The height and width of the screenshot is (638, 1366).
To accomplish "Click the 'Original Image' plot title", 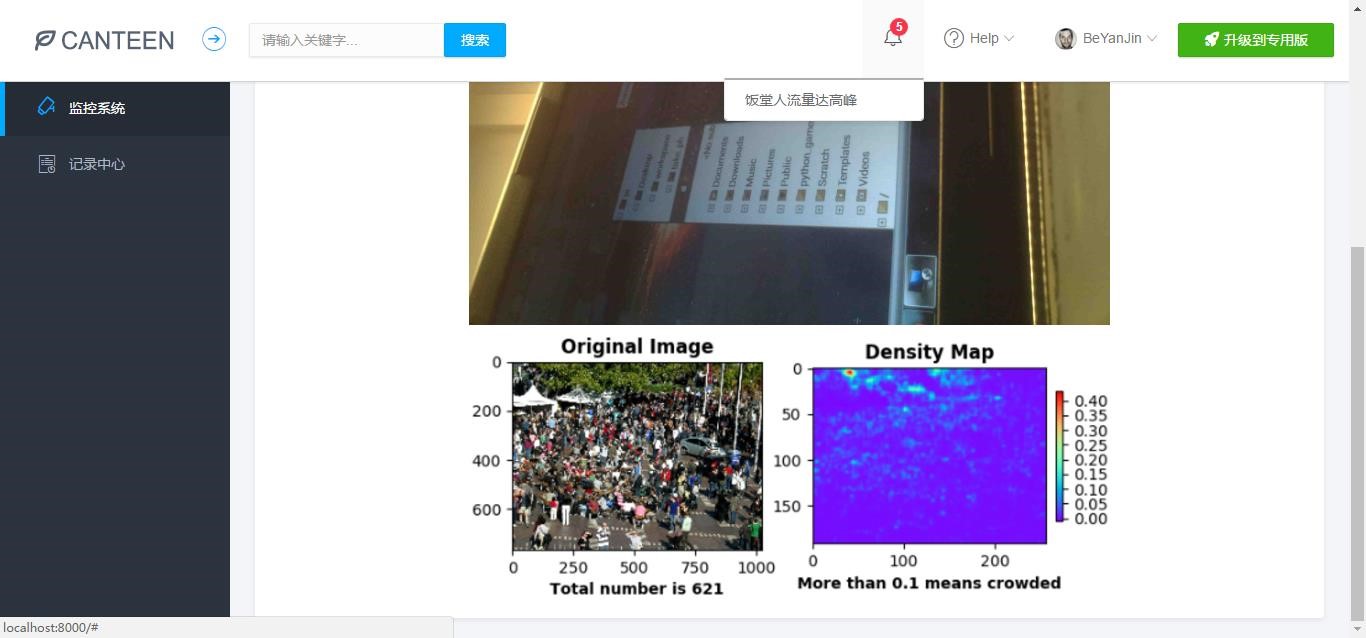I will (637, 346).
